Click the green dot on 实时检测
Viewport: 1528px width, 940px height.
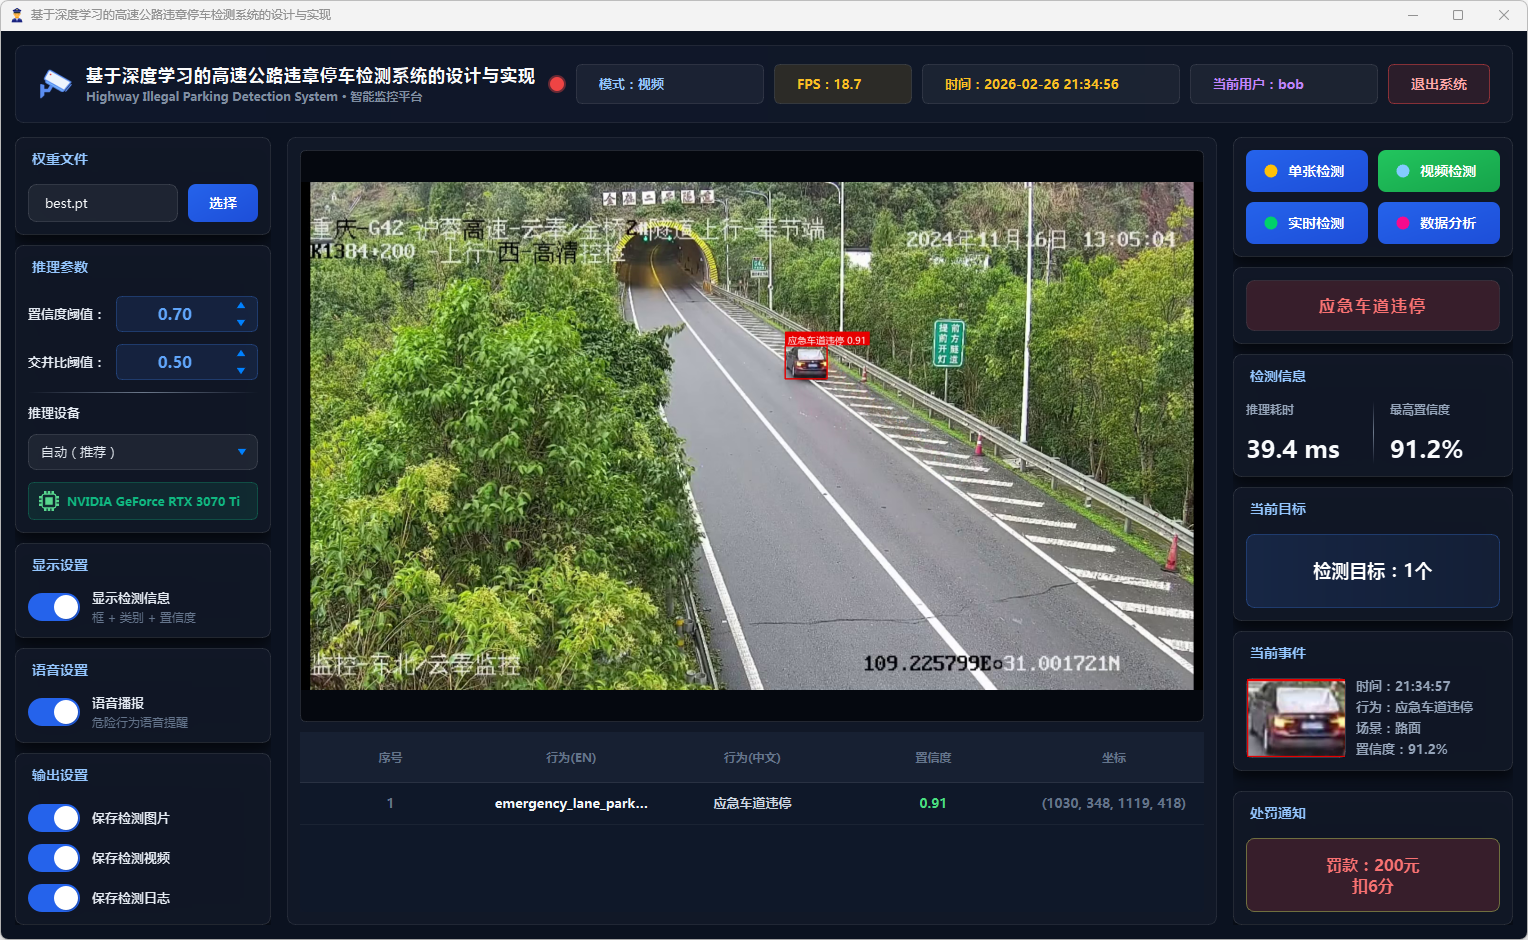(x=1271, y=223)
